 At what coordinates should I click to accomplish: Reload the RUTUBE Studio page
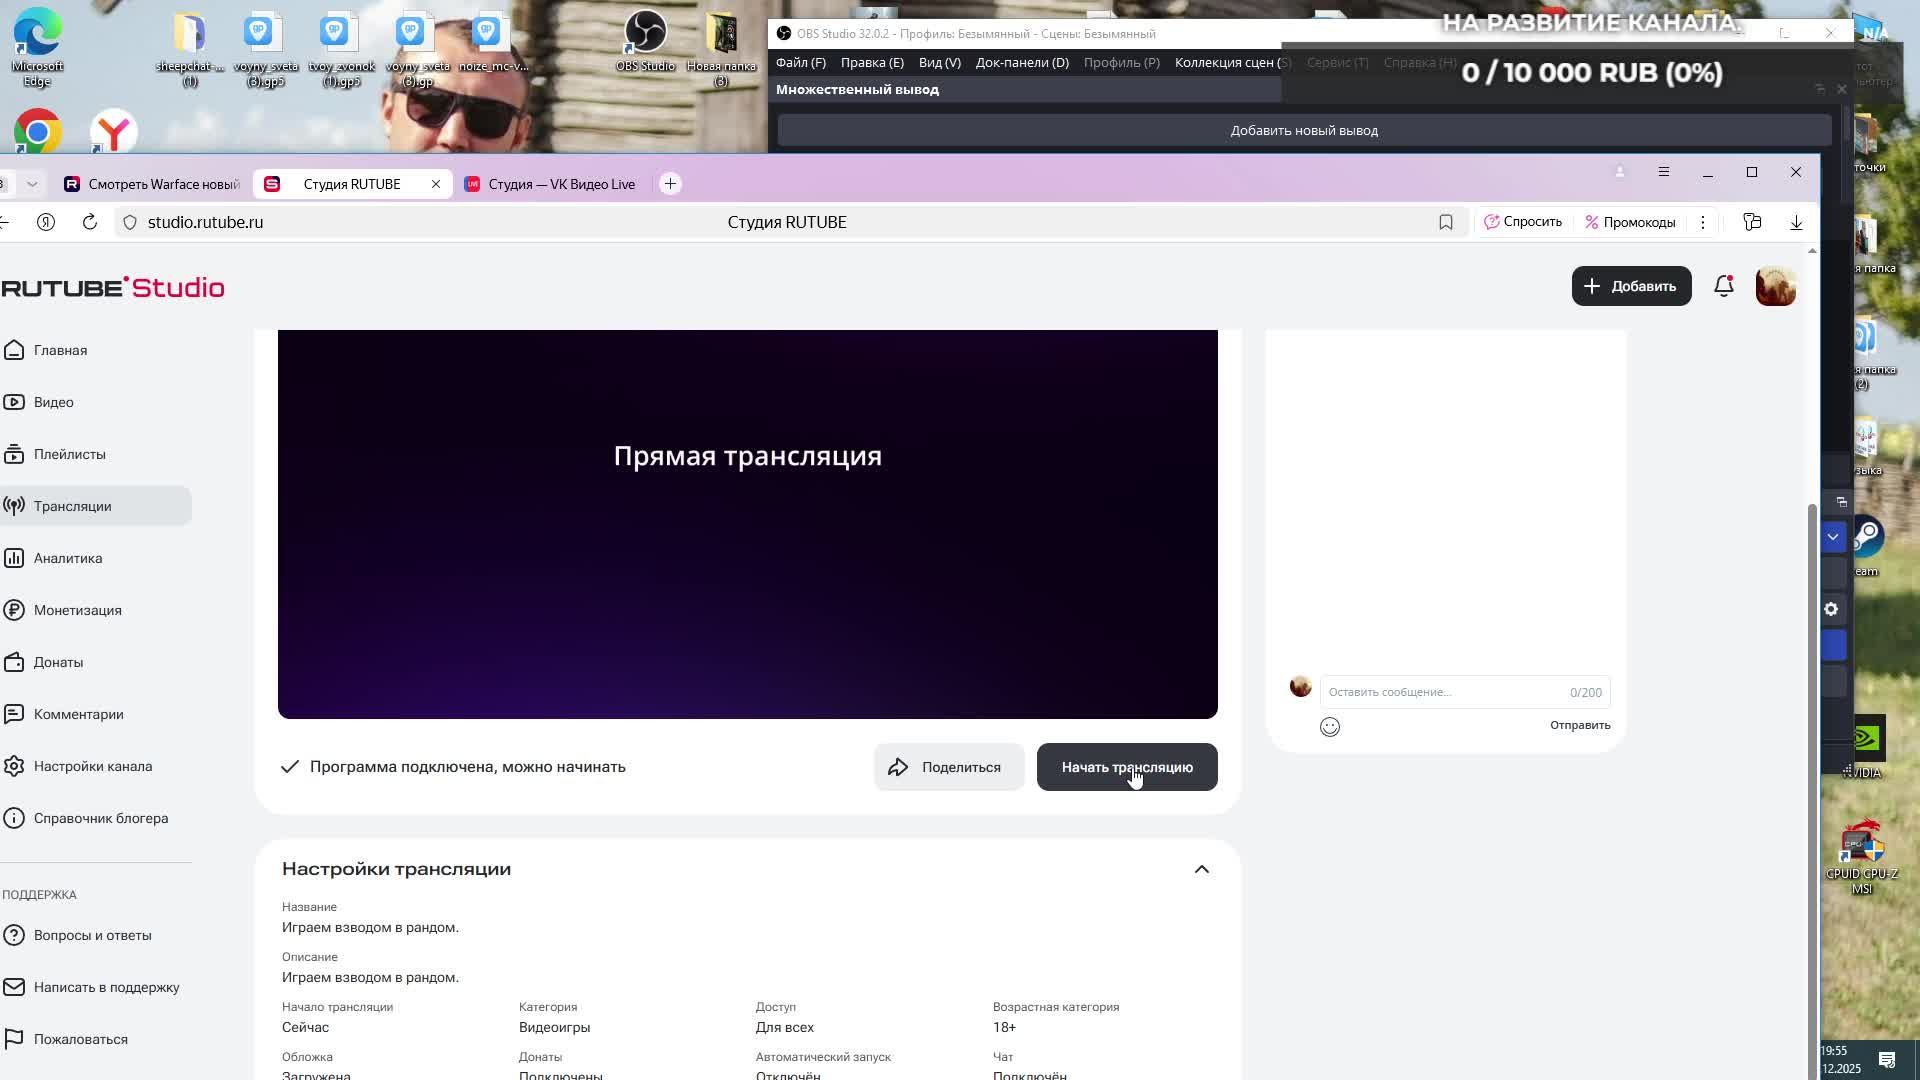(x=90, y=222)
